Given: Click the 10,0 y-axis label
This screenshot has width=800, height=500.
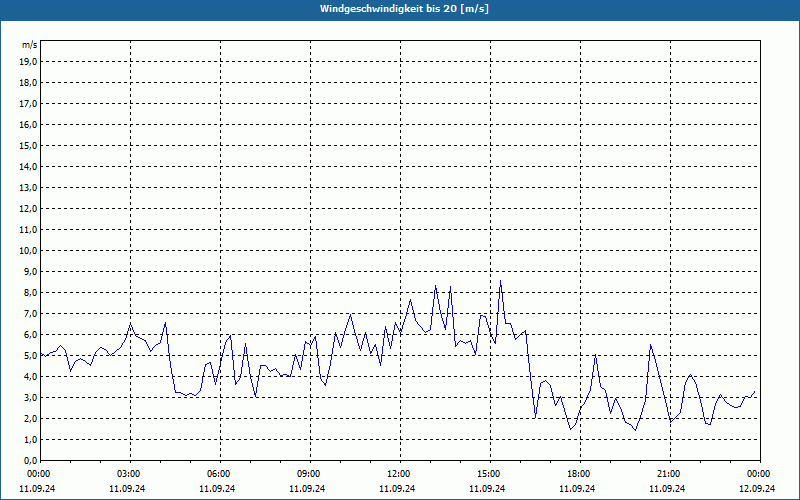Looking at the screenshot, I should click(x=28, y=251).
